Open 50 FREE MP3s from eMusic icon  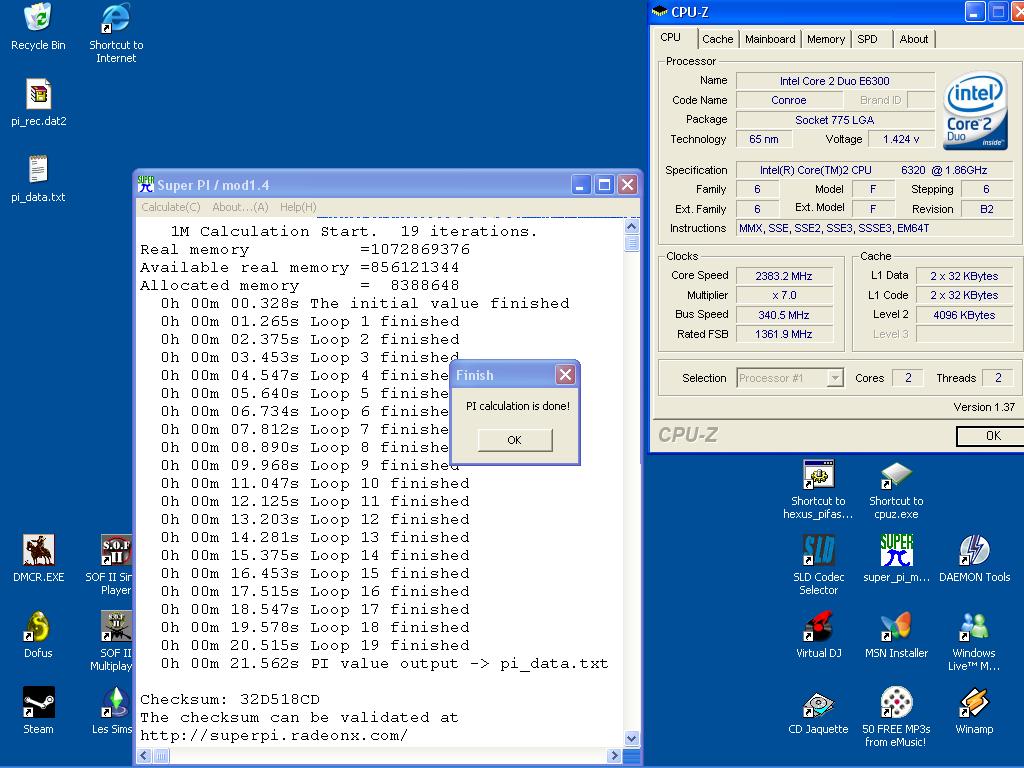point(896,717)
